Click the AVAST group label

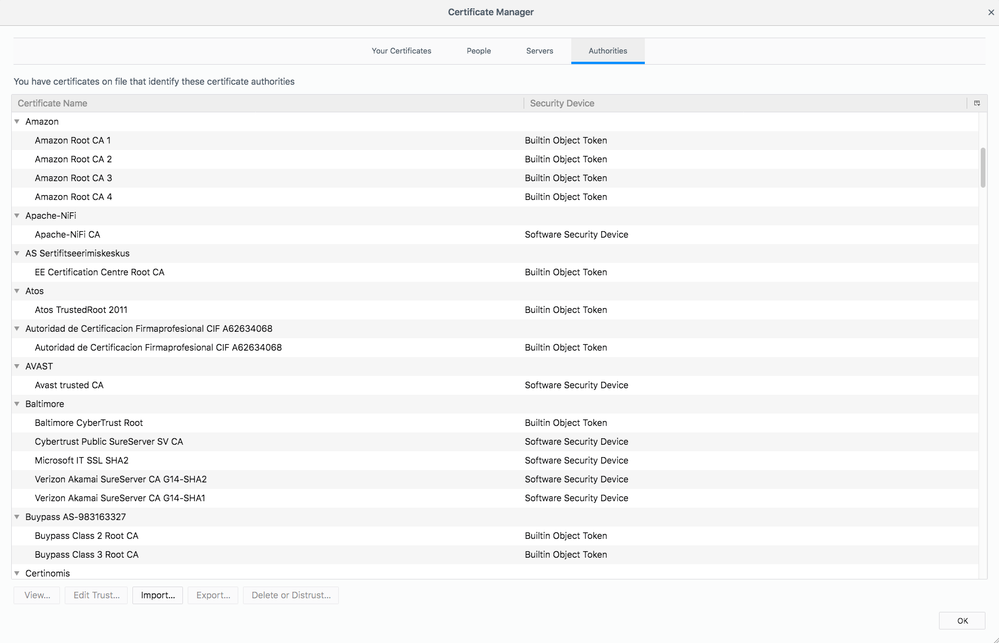pyautogui.click(x=39, y=366)
